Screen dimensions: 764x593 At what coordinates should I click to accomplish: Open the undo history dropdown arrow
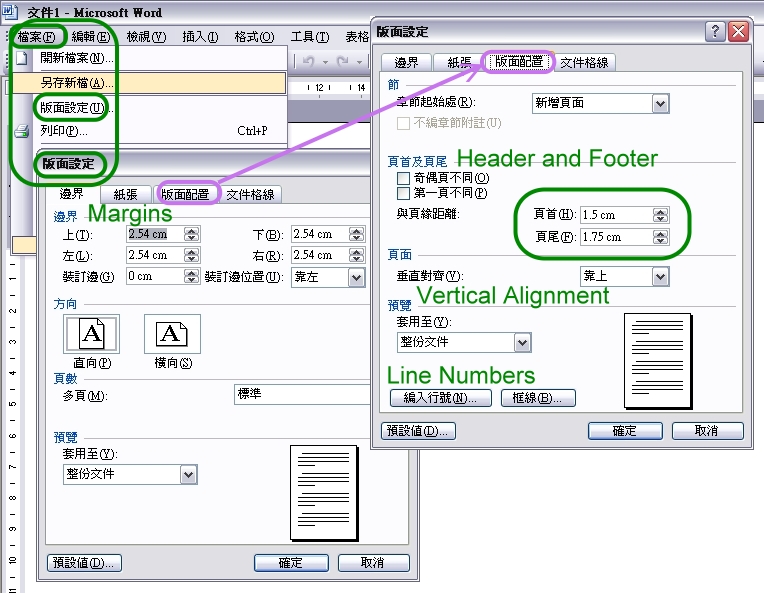click(x=325, y=62)
